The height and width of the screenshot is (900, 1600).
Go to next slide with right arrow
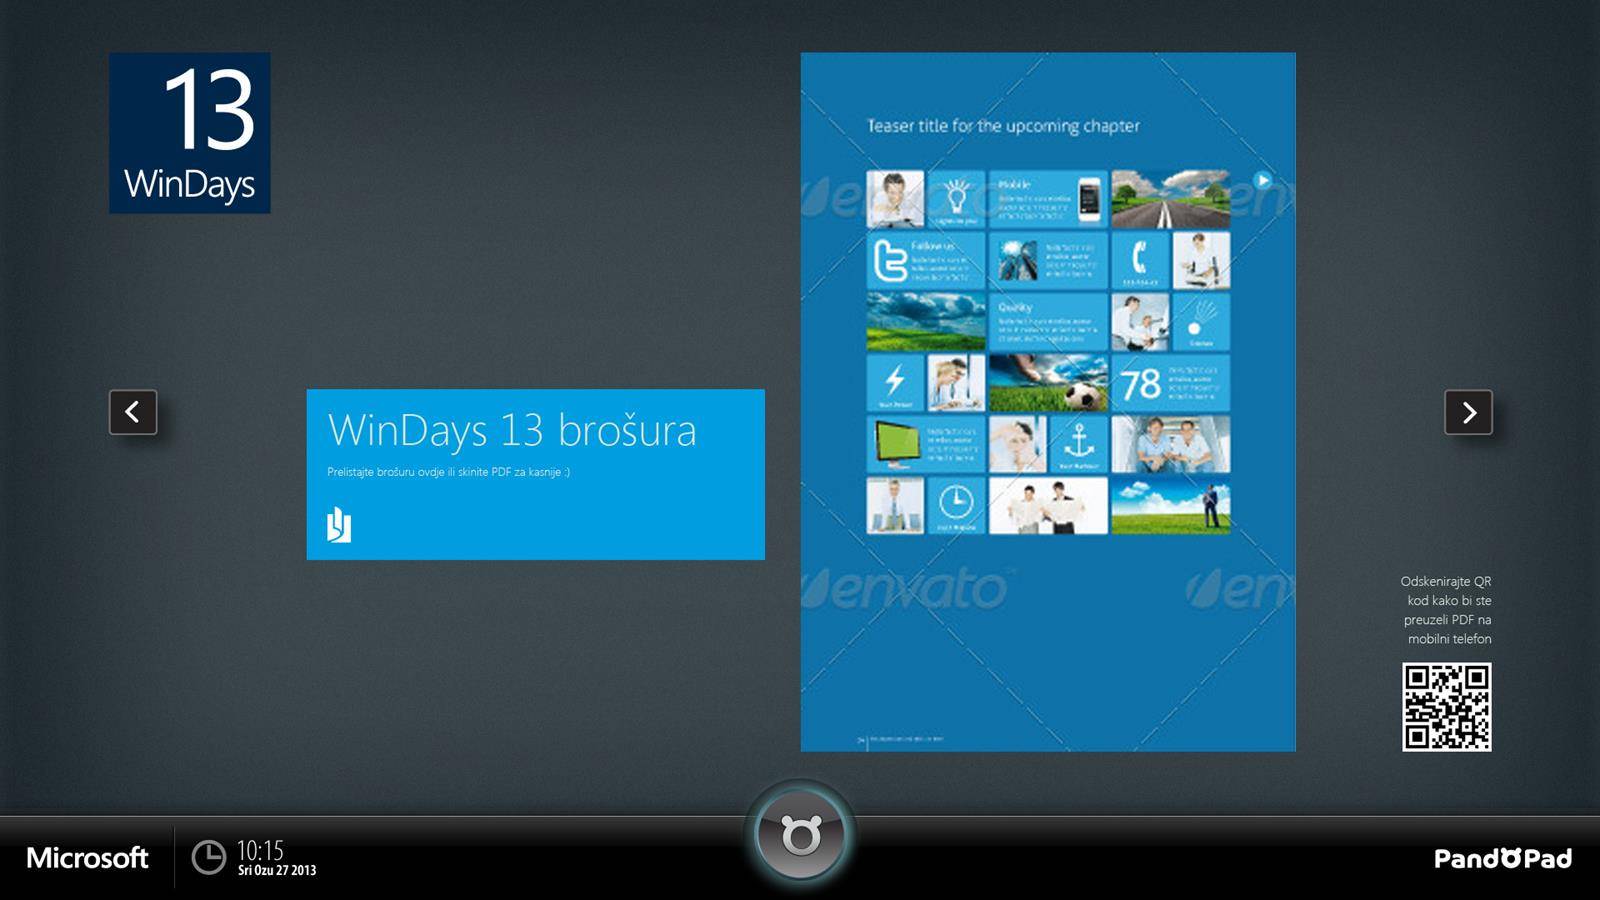point(1468,412)
